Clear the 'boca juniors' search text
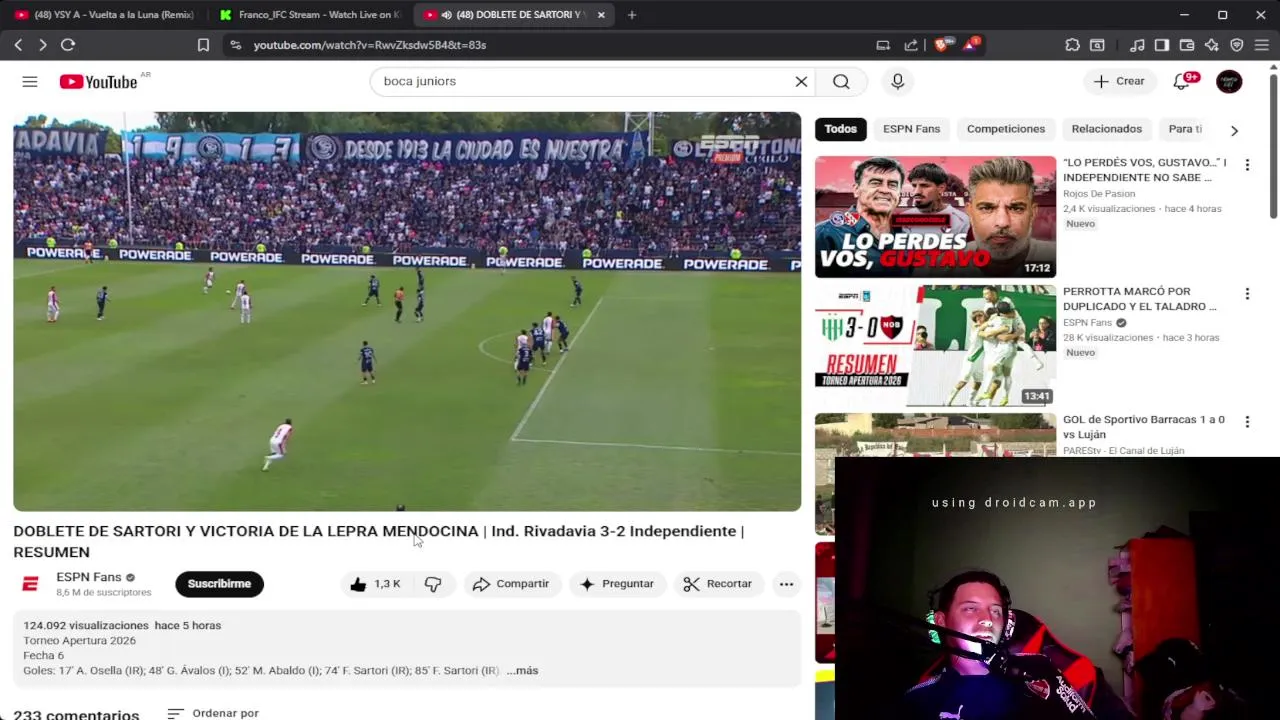This screenshot has width=1280, height=720. (801, 82)
